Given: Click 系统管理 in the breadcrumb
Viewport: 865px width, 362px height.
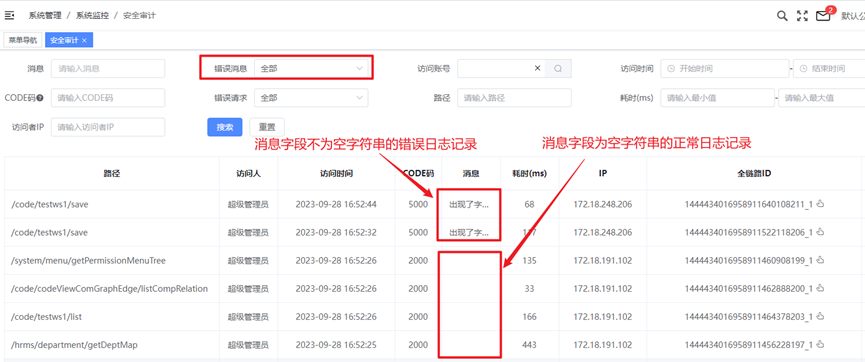Looking at the screenshot, I should click(45, 15).
